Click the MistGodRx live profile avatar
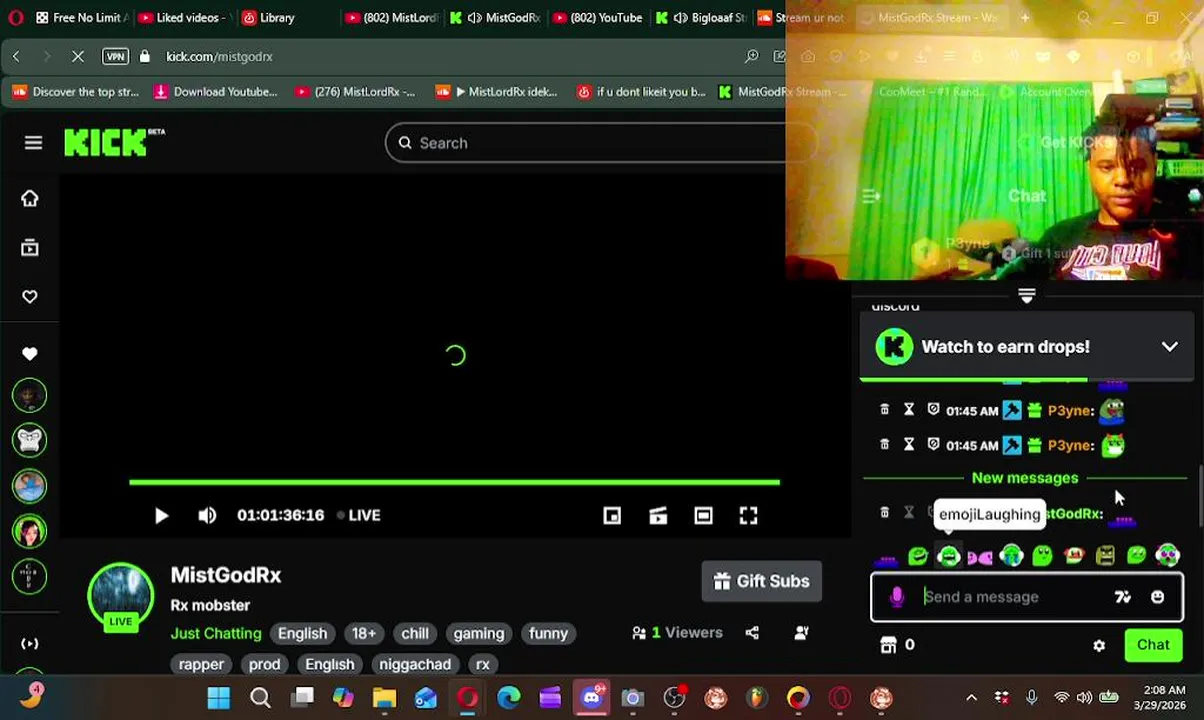1204x720 pixels. pos(121,597)
